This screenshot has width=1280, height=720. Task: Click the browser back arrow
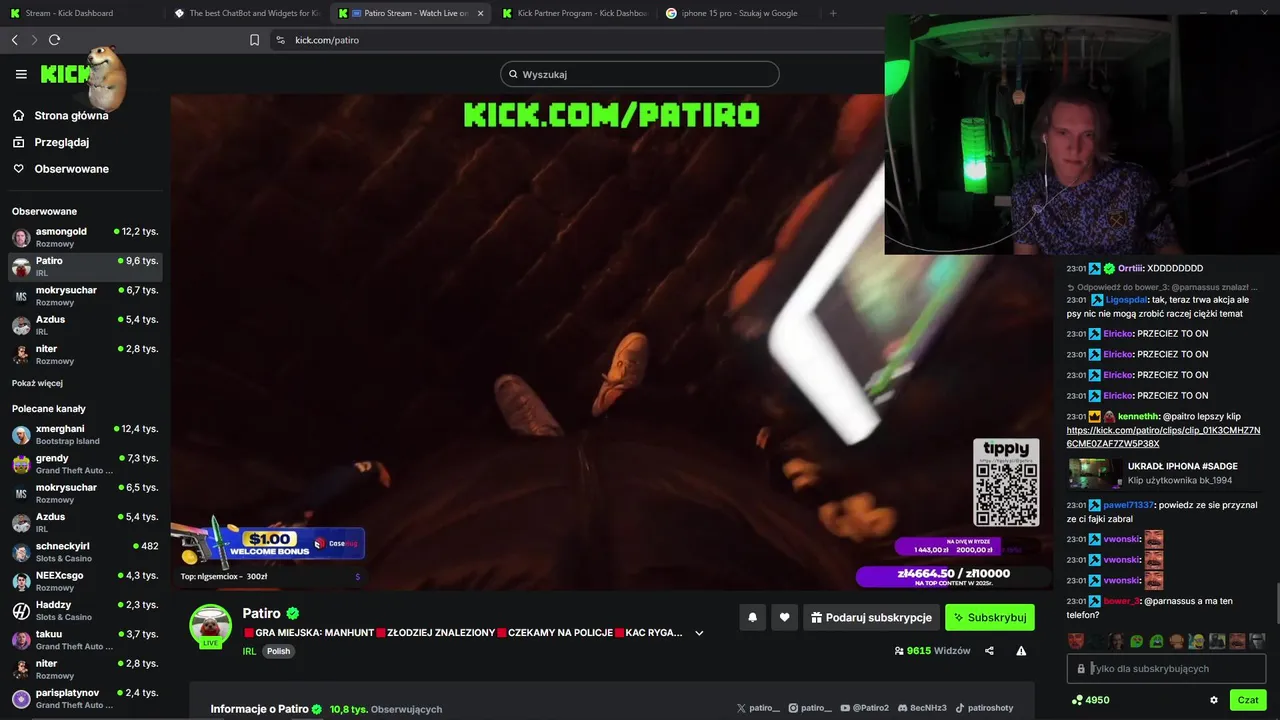[x=15, y=40]
